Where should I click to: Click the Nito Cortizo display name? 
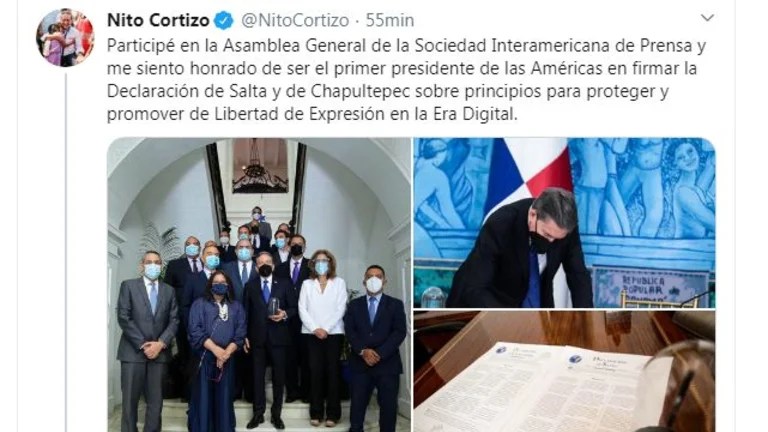coord(158,21)
